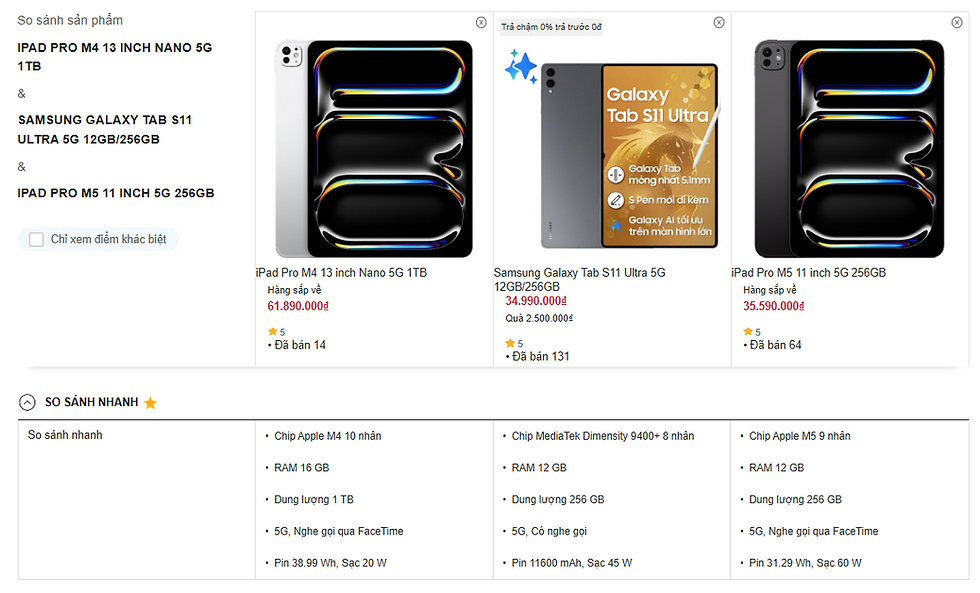
Task: Click the star icon beside SO SÁNH NHANH
Action: click(x=150, y=403)
